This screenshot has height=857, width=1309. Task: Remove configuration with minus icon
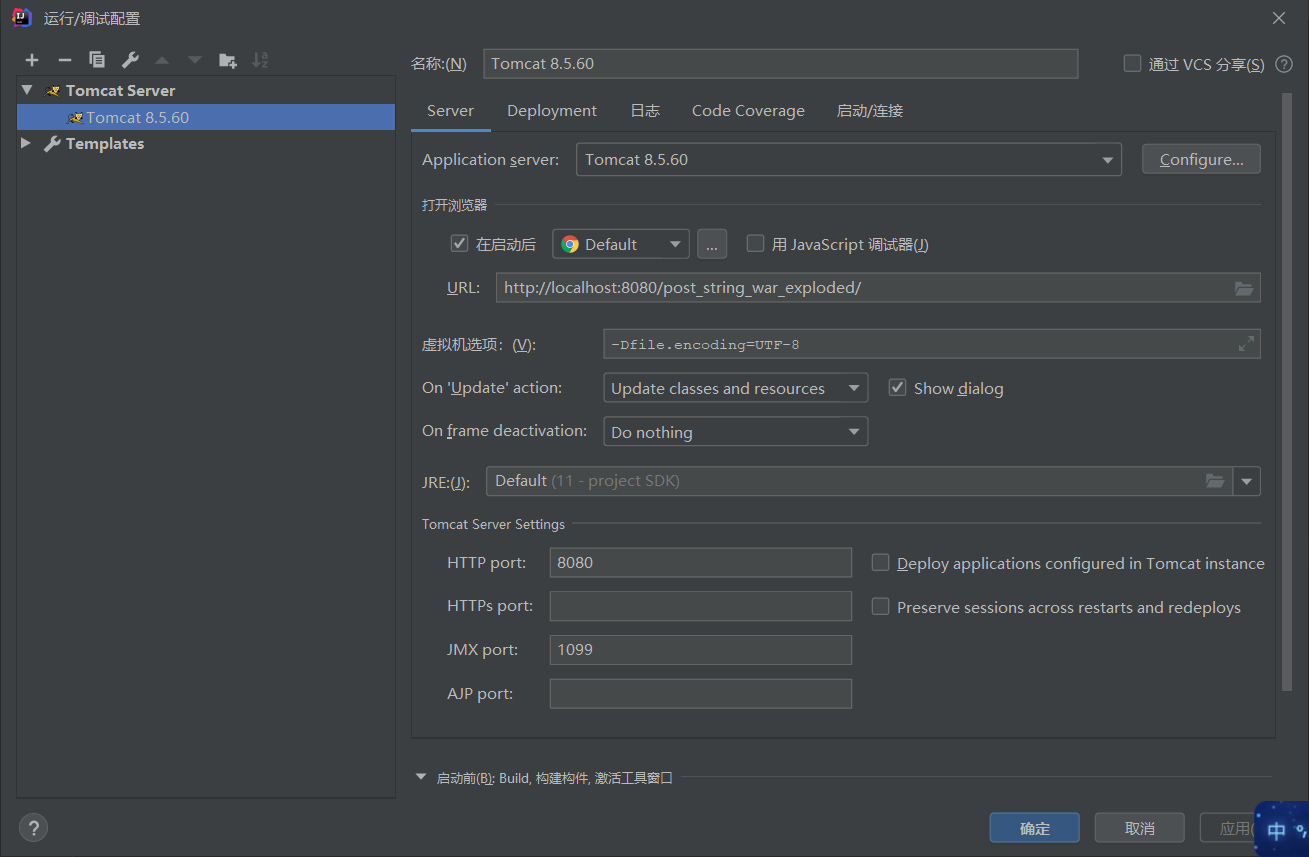[x=64, y=60]
